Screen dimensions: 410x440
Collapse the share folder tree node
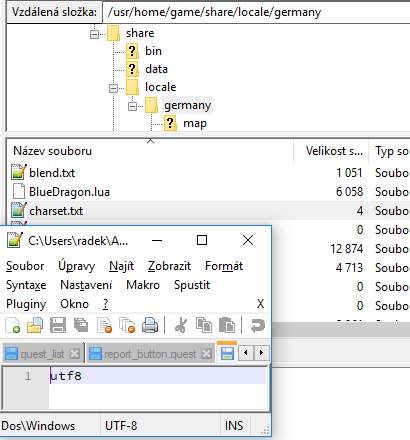pyautogui.click(x=94, y=34)
